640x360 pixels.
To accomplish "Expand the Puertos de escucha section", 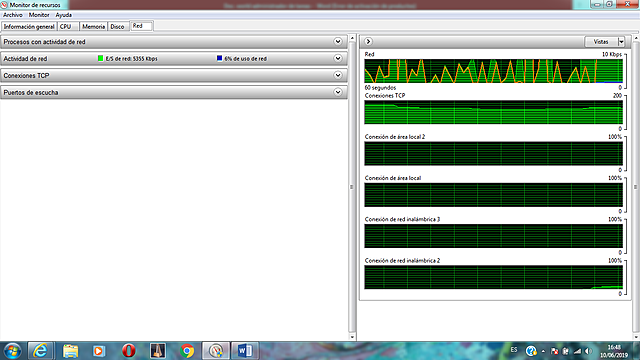I will click(338, 92).
